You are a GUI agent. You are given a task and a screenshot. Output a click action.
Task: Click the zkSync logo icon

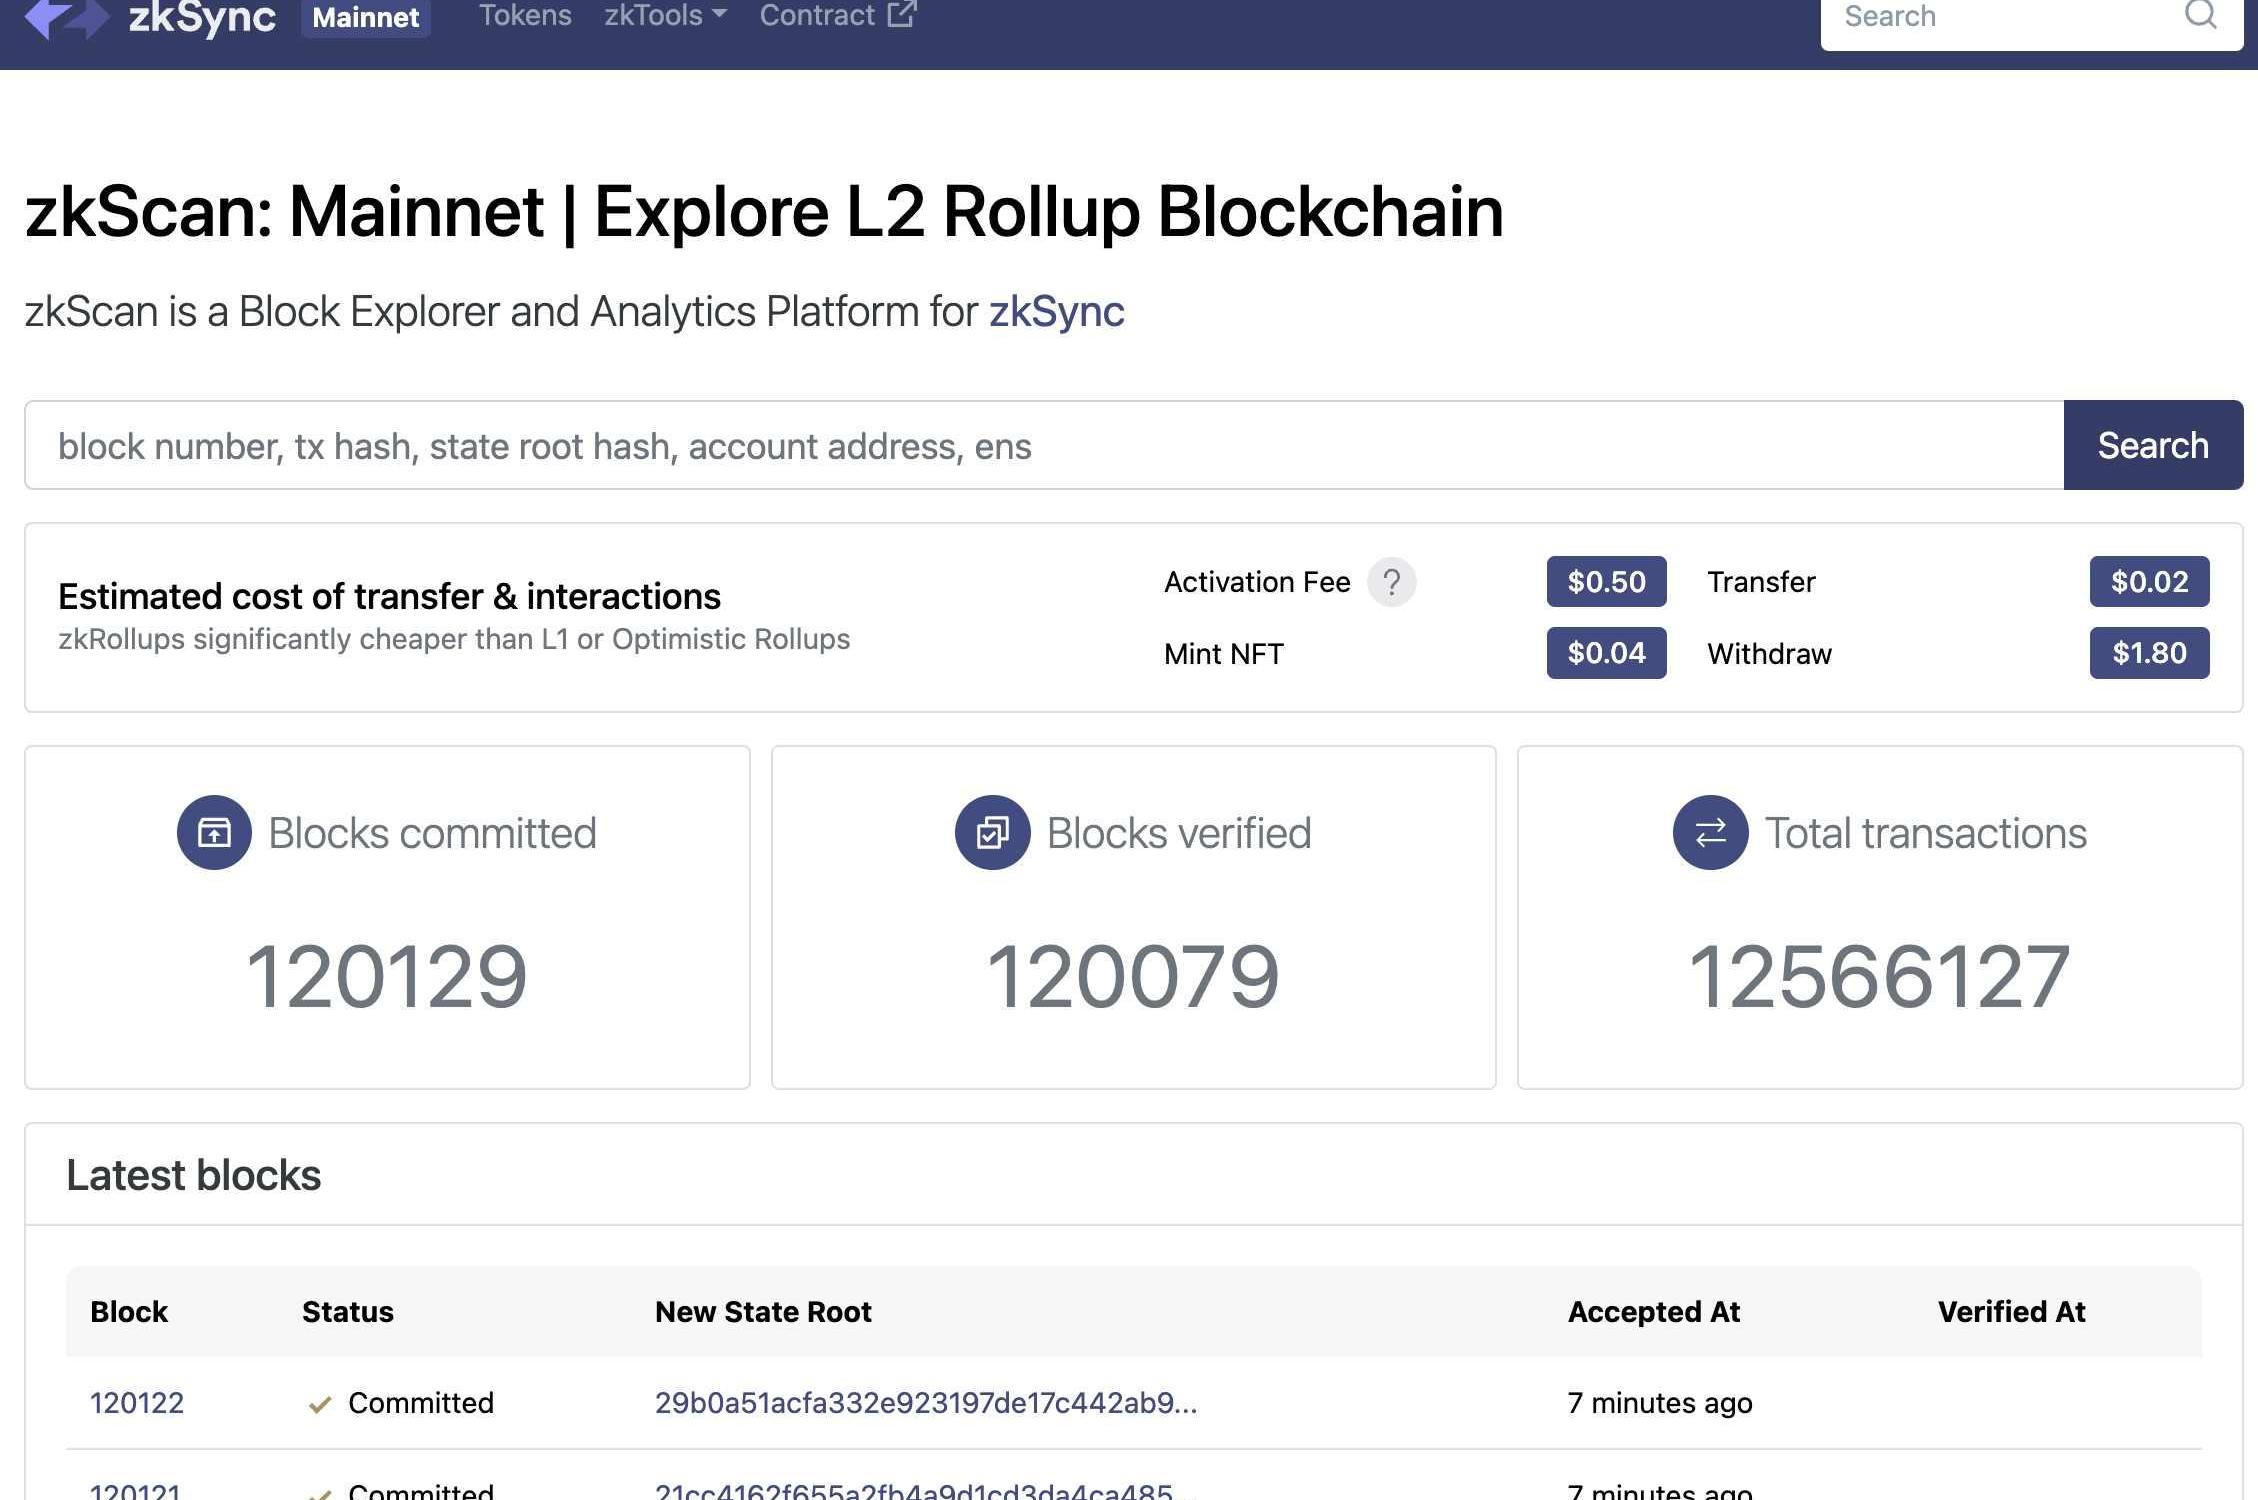pos(66,16)
